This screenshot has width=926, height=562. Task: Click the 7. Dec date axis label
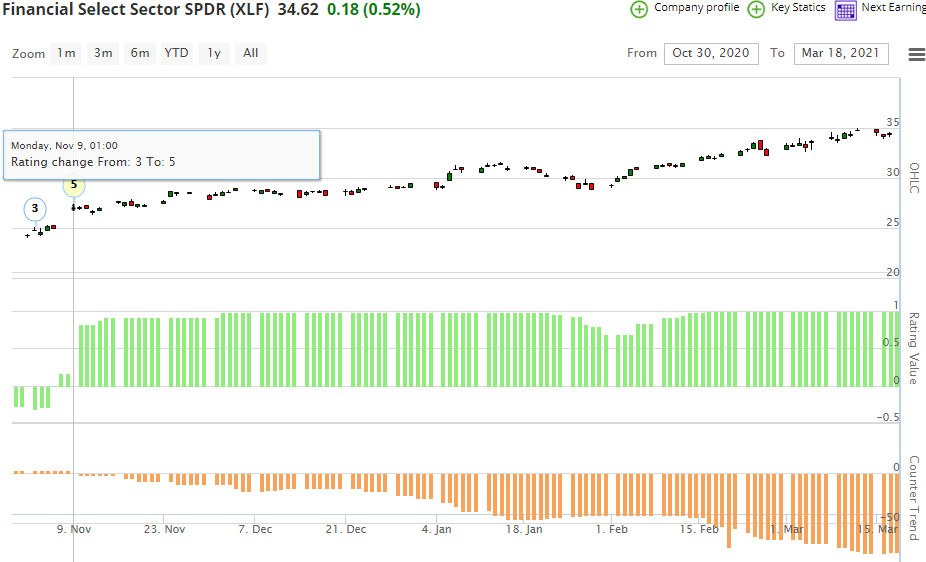pyautogui.click(x=255, y=530)
